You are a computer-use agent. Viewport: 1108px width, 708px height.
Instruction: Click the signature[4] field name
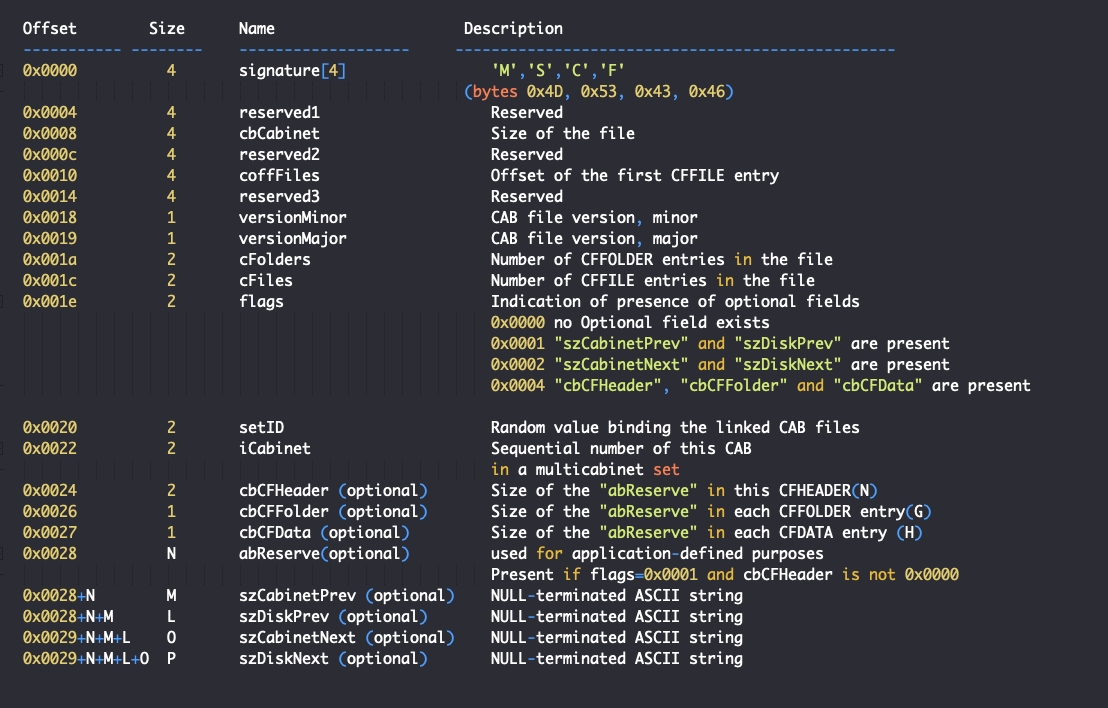[x=293, y=71]
